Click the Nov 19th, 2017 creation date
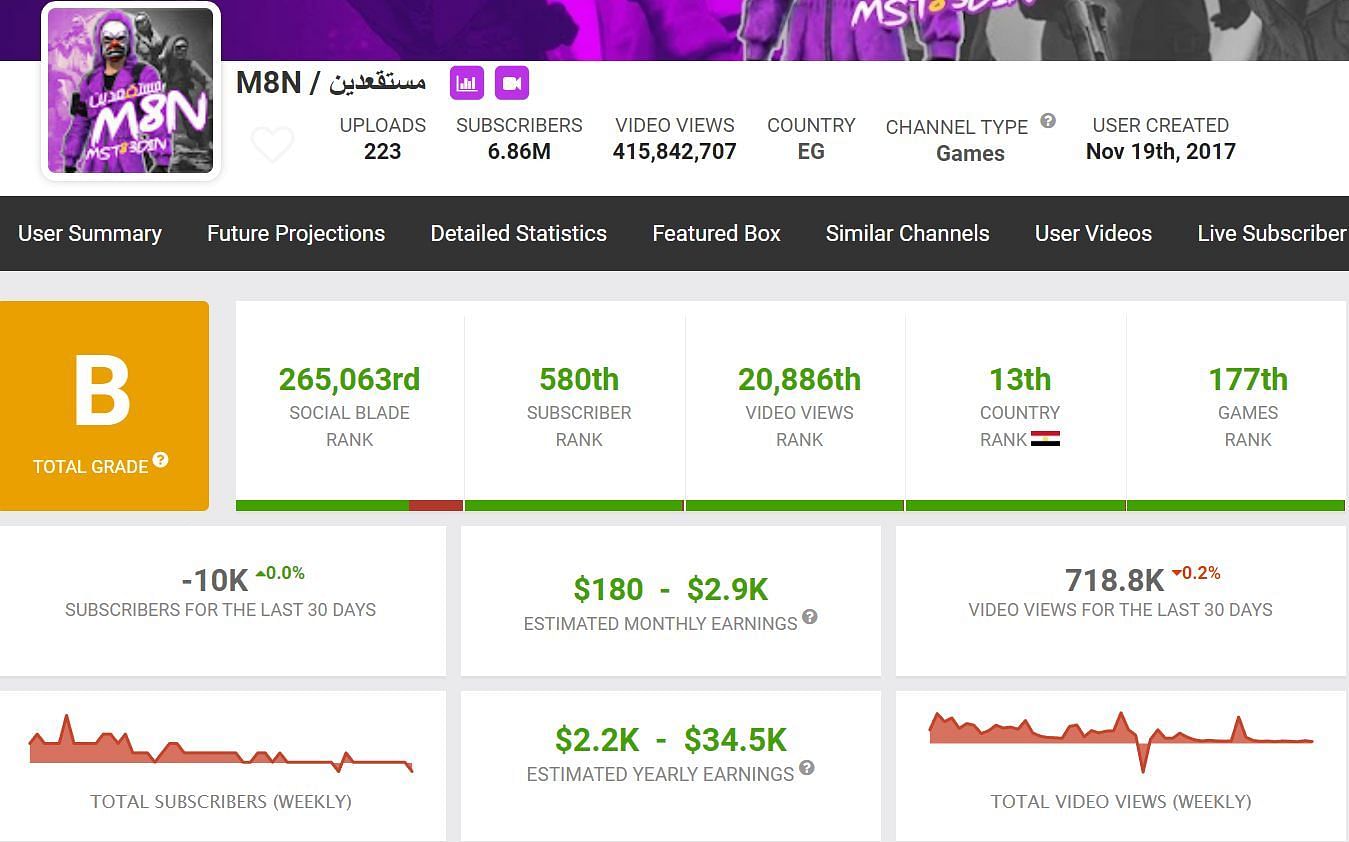The height and width of the screenshot is (842, 1349). [1161, 151]
